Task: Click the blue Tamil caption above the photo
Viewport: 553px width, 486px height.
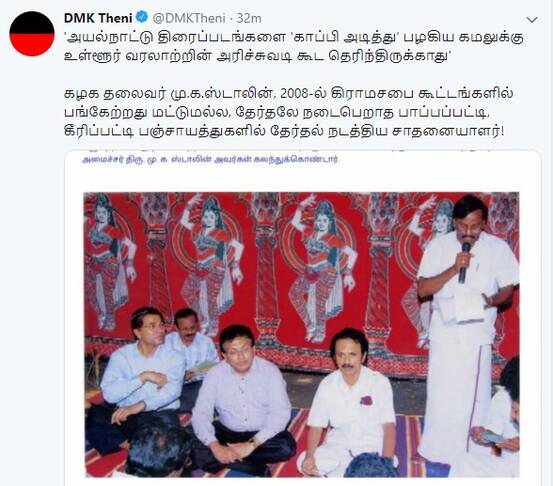Action: click(211, 159)
